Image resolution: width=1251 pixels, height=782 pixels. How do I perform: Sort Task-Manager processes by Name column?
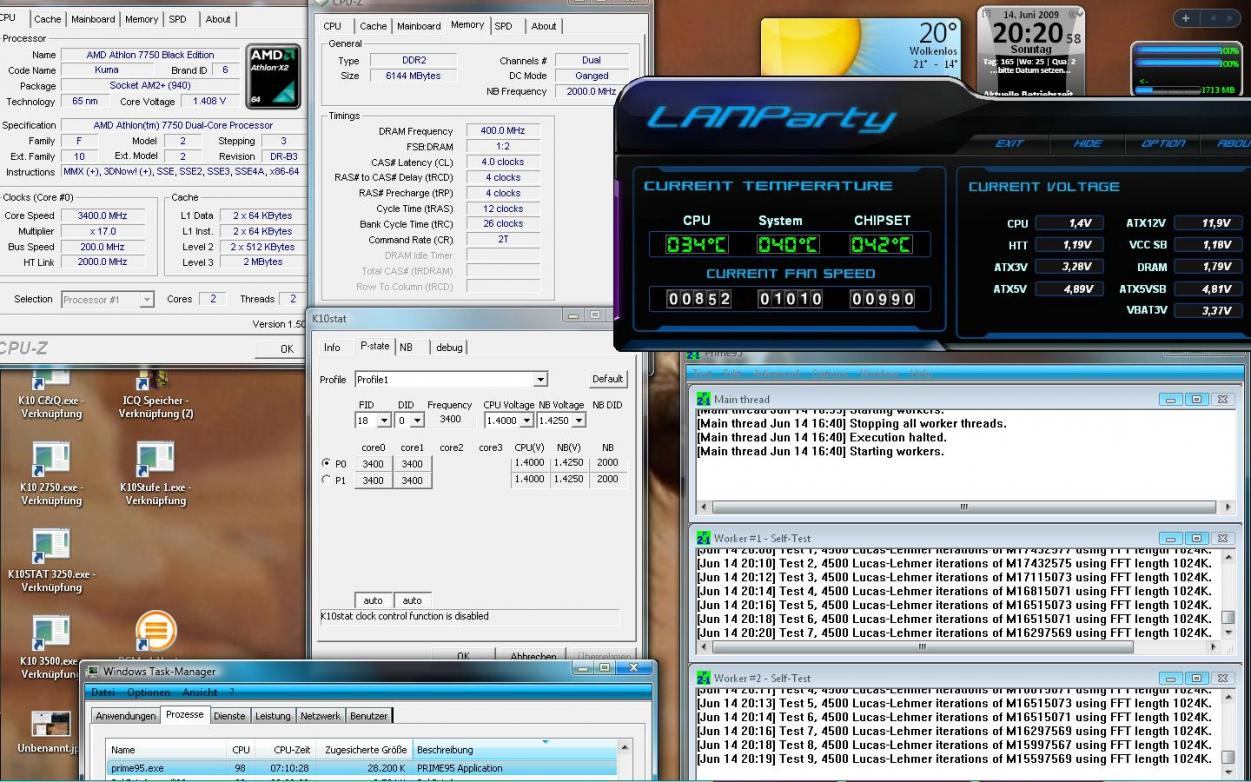pos(166,749)
